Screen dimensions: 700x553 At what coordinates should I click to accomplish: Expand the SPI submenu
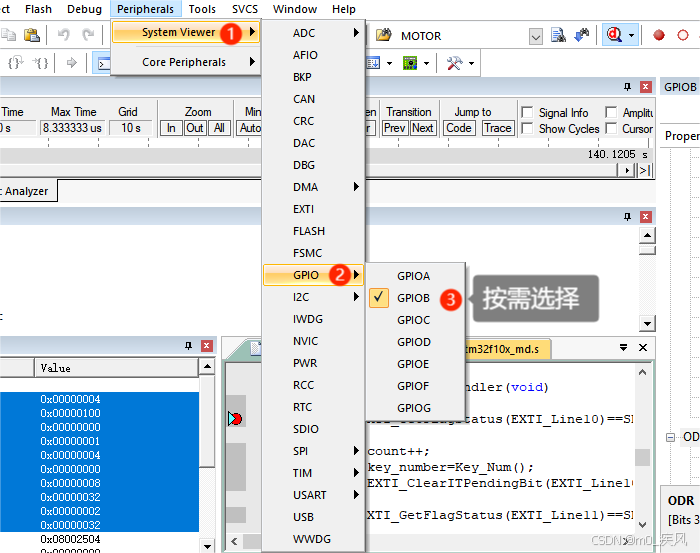313,451
